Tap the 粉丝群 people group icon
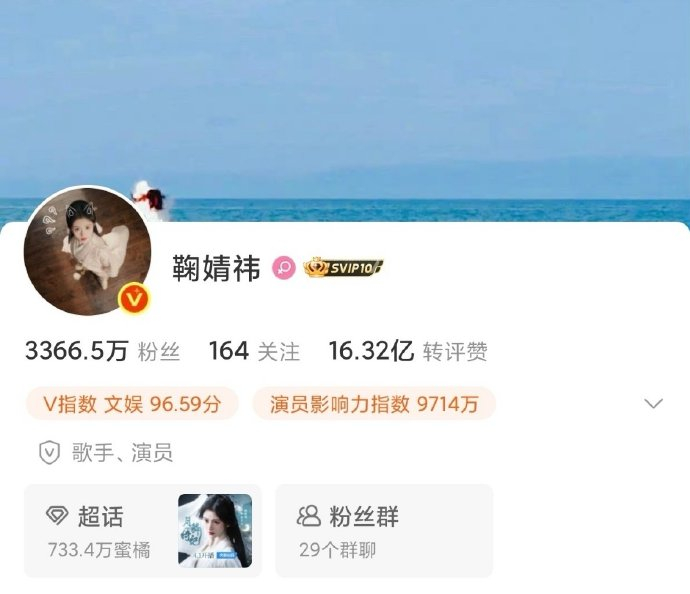690x594 pixels. pos(309,516)
